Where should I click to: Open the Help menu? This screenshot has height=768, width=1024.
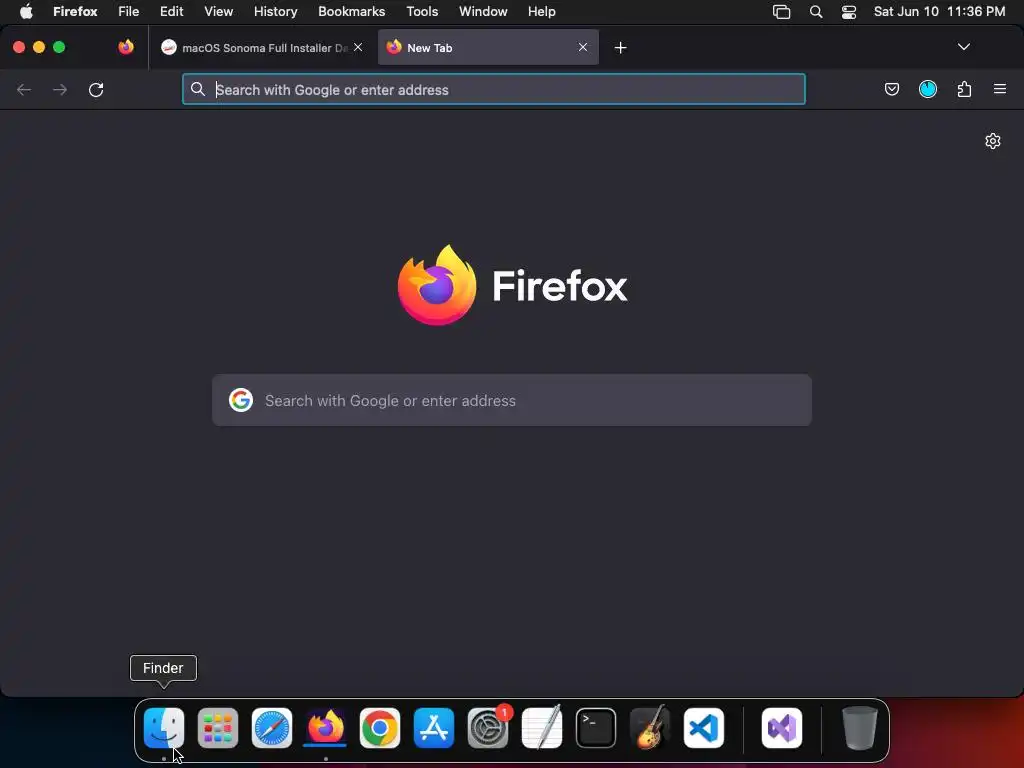541,11
